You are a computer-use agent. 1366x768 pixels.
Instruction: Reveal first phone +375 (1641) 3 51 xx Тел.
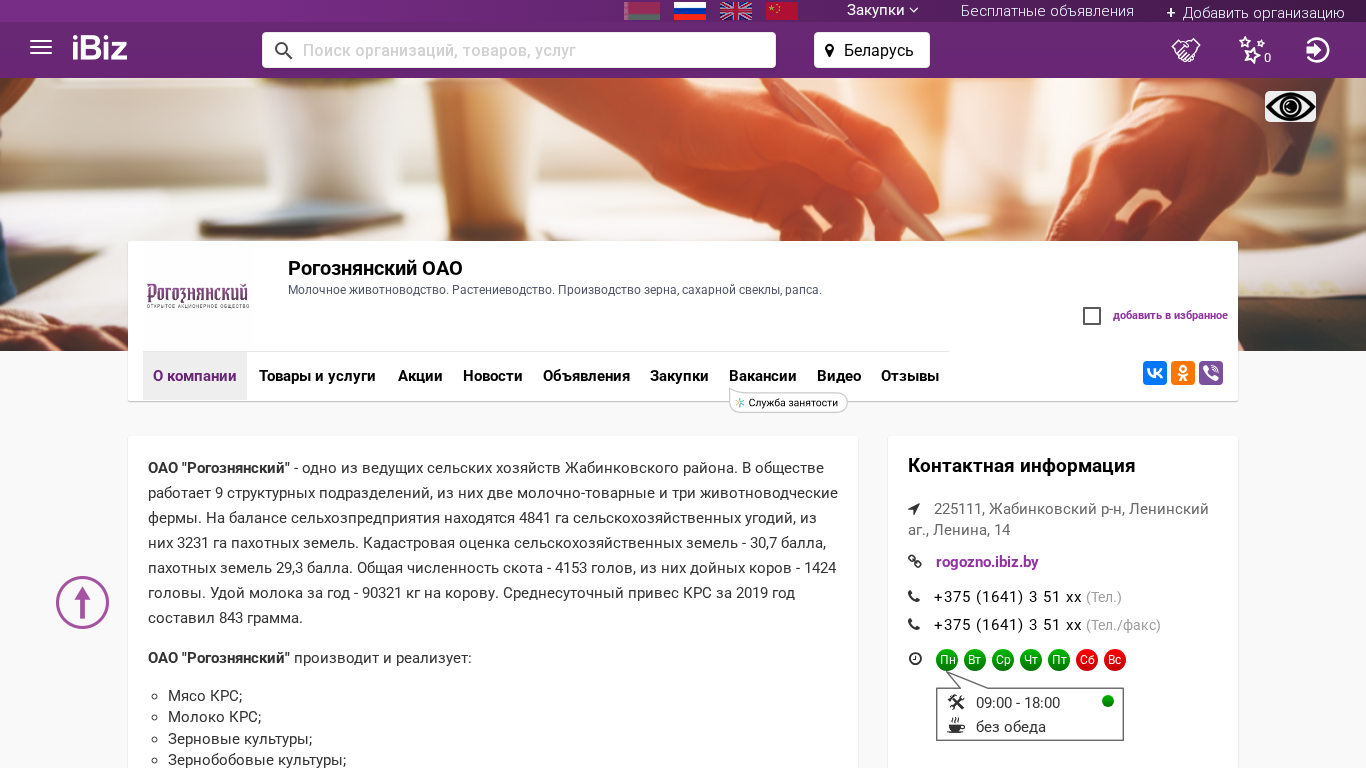(x=1007, y=597)
